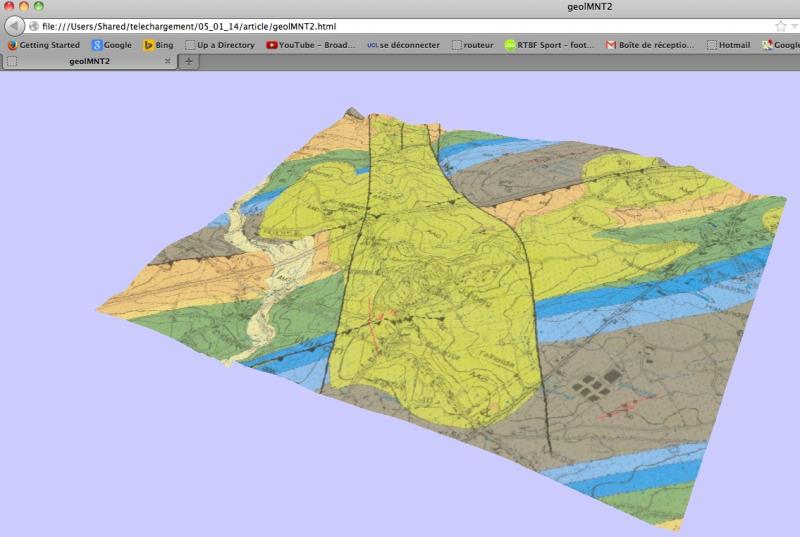Click the browser back arrow button
Image resolution: width=800 pixels, height=537 pixels.
click(14, 26)
